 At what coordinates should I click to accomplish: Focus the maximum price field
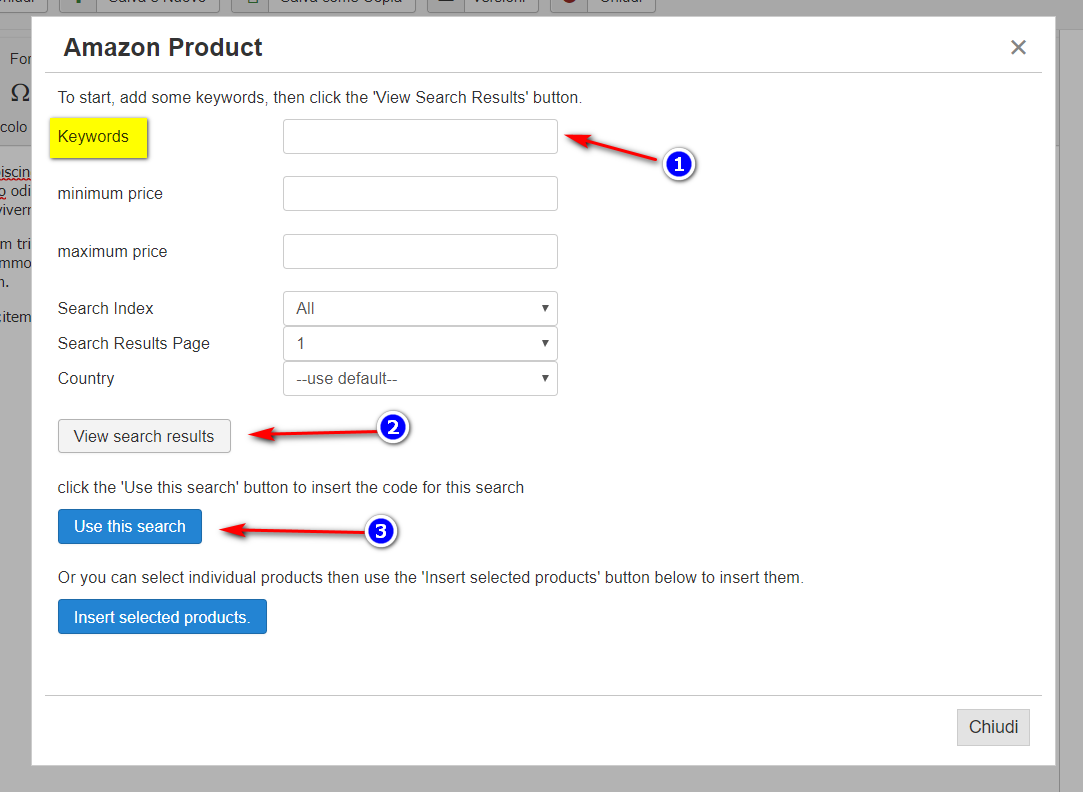[x=420, y=251]
